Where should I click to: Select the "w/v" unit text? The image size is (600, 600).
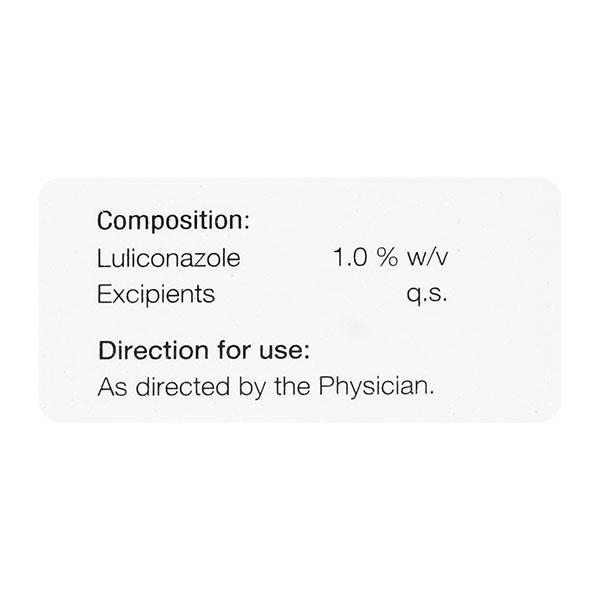426,257
